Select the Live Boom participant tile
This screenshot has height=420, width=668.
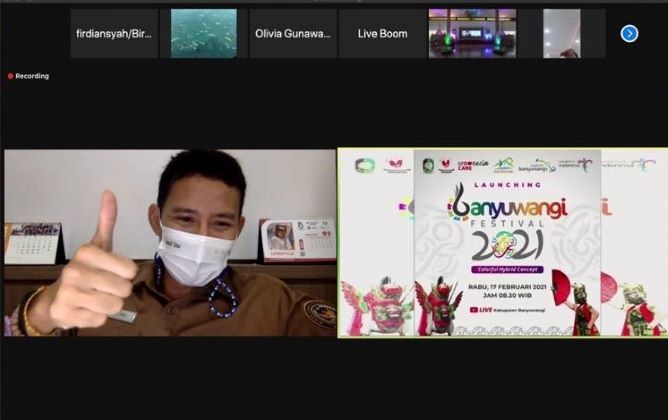(383, 34)
